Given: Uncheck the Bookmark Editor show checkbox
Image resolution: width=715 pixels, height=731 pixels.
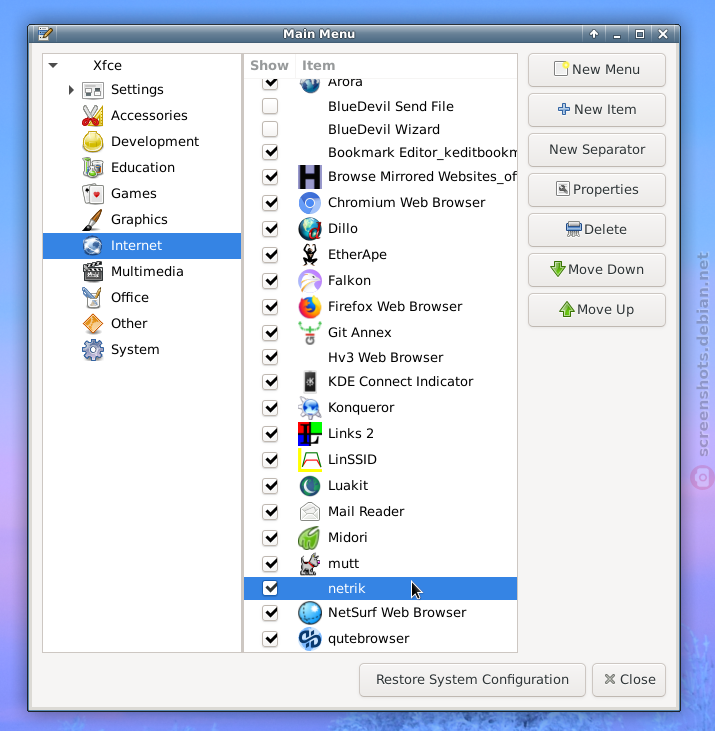Looking at the screenshot, I should (x=270, y=152).
